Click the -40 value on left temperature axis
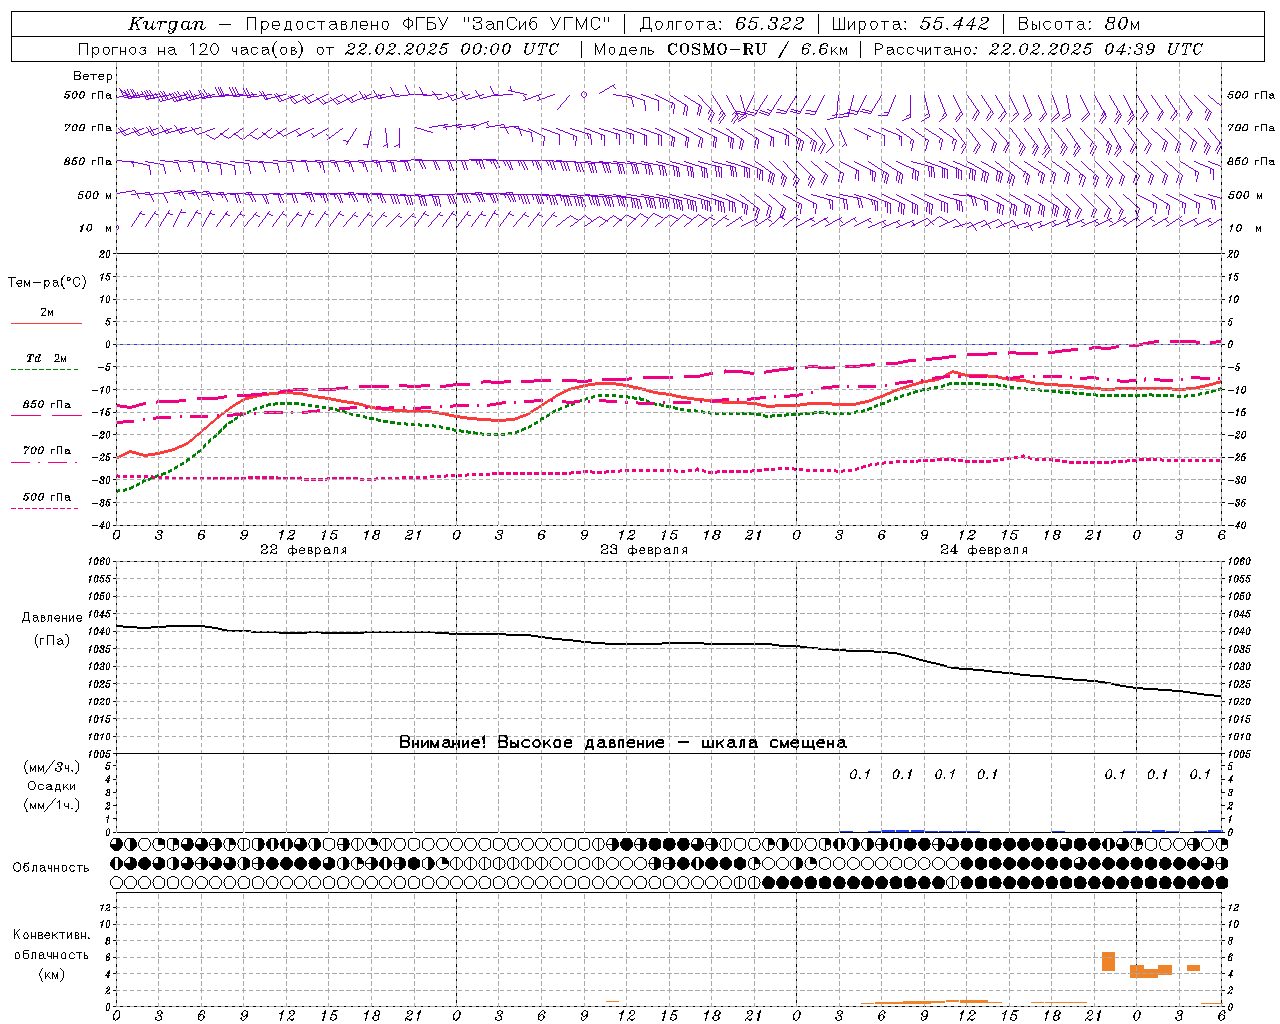1280x1024 pixels. tap(103, 525)
